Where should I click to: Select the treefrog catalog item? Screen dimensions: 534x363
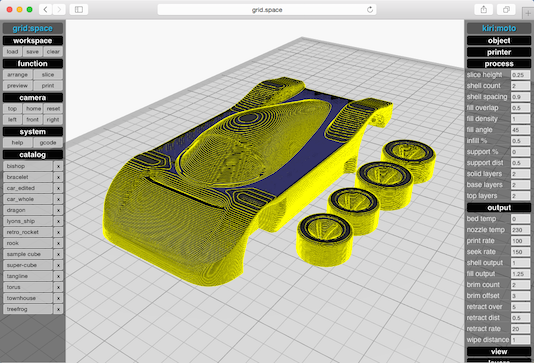pos(28,309)
